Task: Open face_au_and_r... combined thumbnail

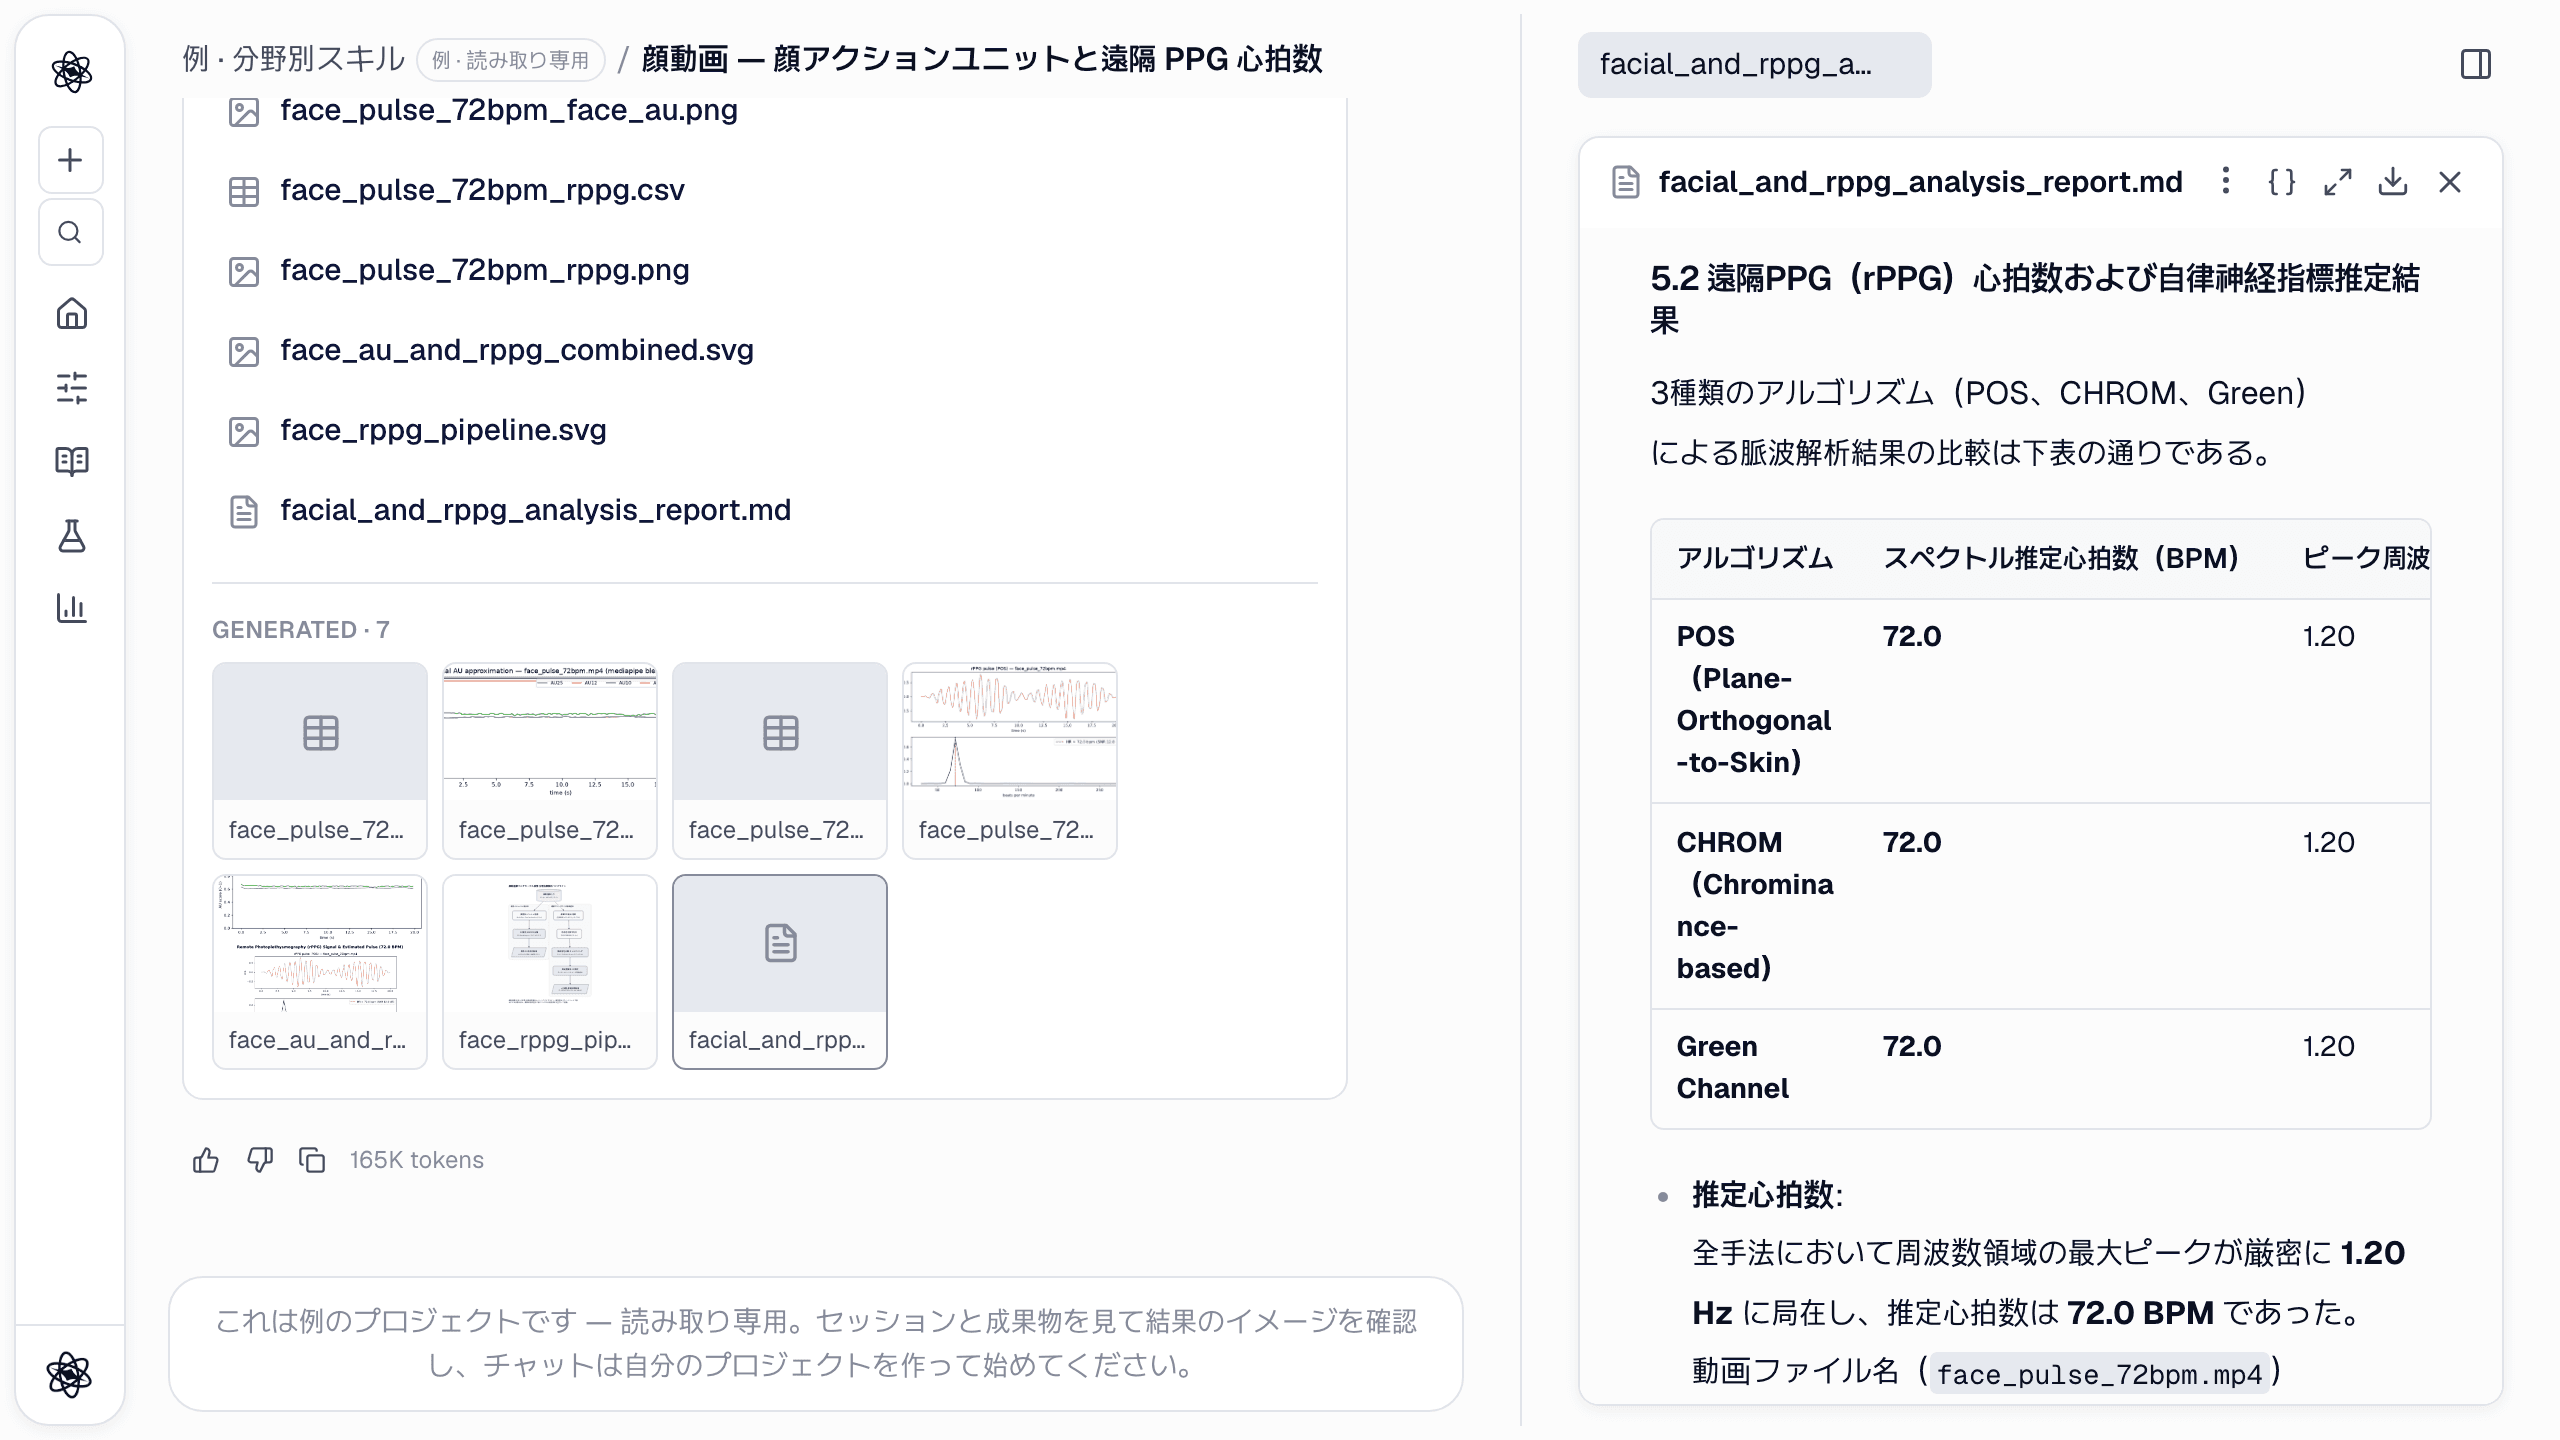Action: click(320, 972)
